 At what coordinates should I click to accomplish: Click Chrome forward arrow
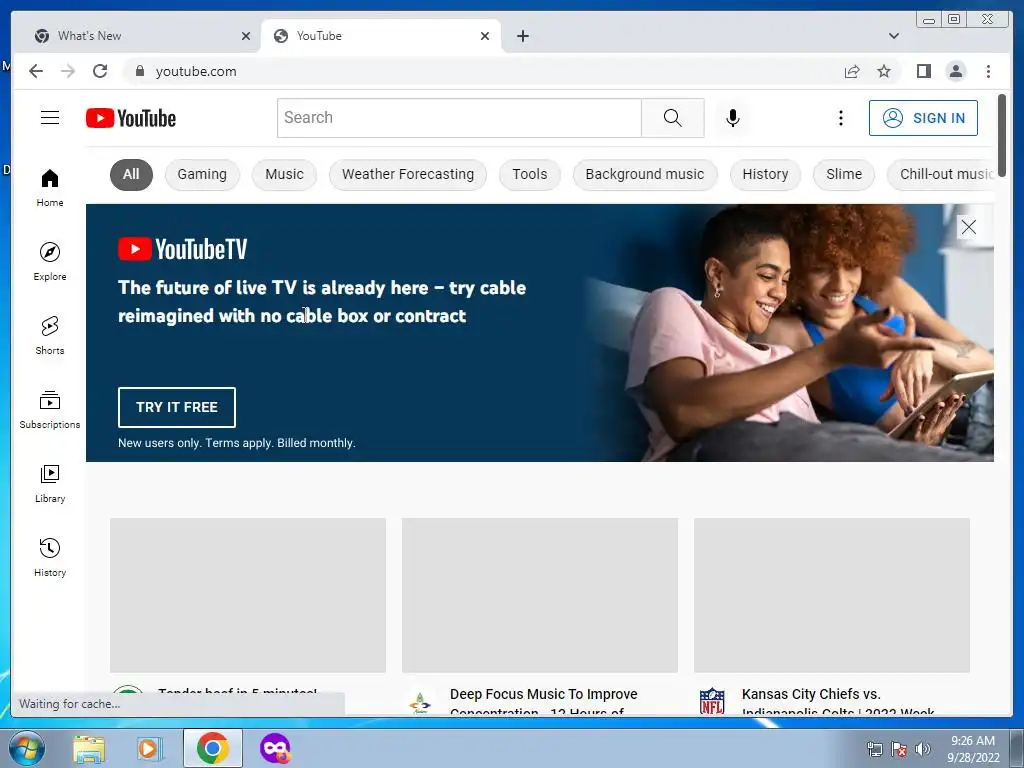point(68,71)
